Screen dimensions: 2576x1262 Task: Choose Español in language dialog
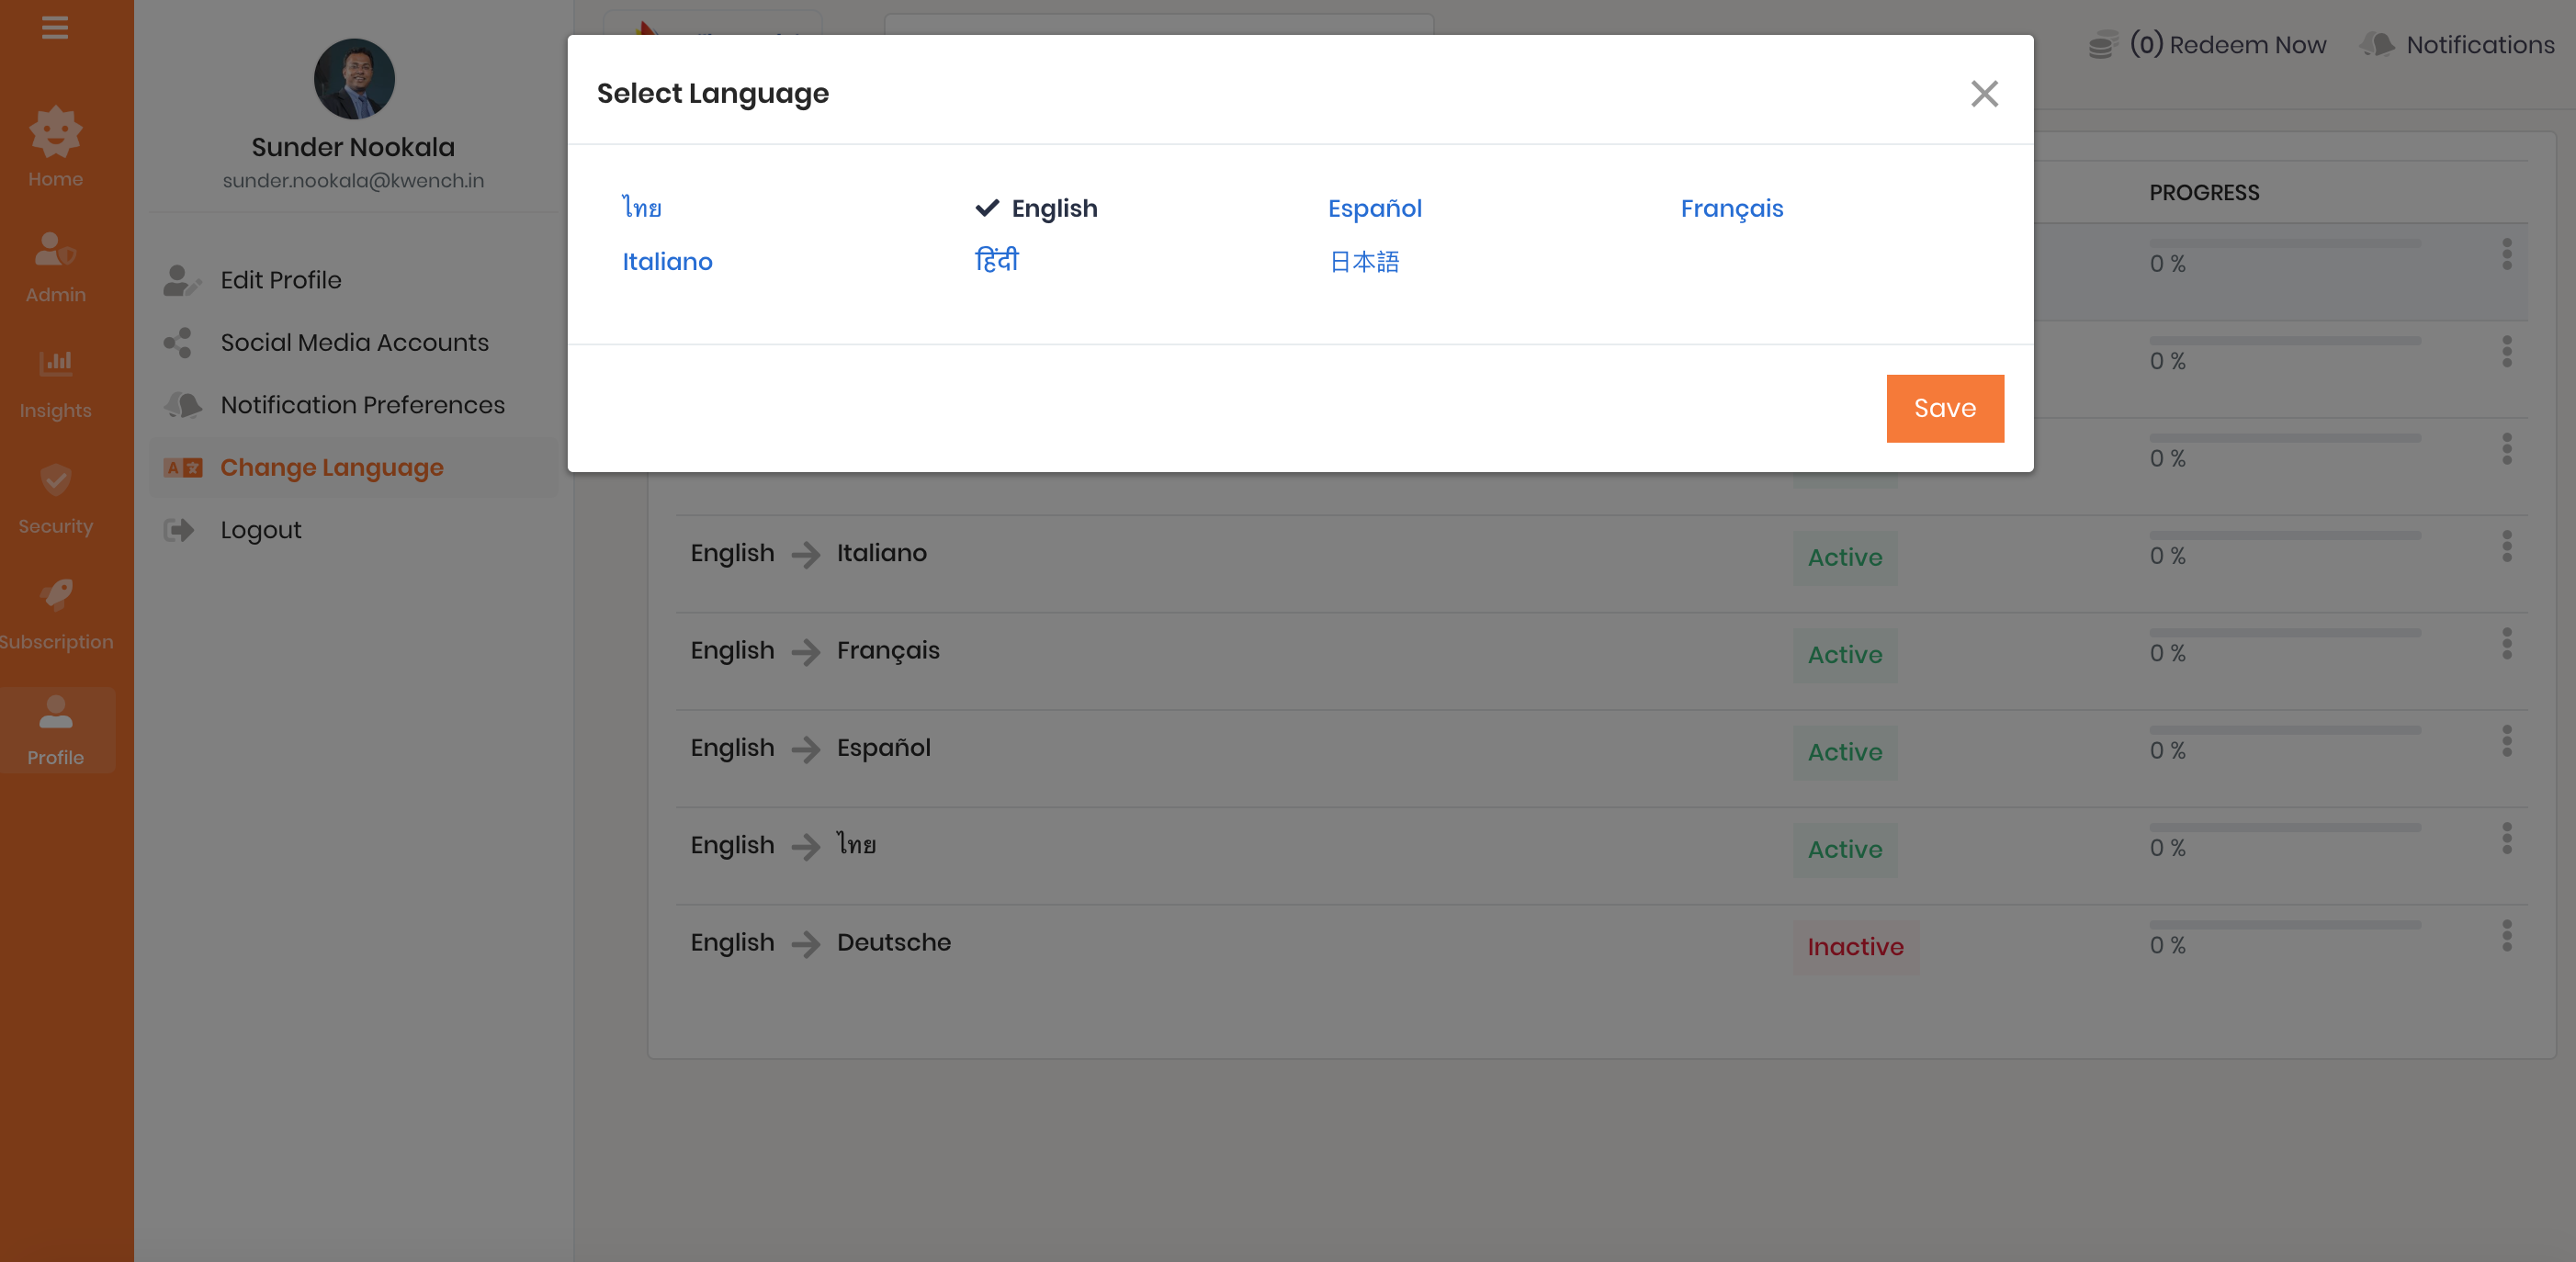1374,208
